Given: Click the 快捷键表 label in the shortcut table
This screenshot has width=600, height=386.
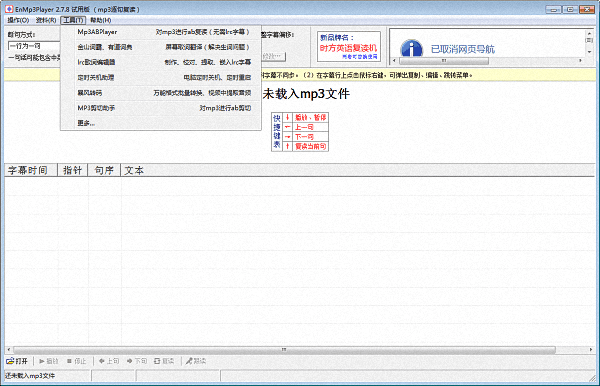Looking at the screenshot, I should point(277,132).
